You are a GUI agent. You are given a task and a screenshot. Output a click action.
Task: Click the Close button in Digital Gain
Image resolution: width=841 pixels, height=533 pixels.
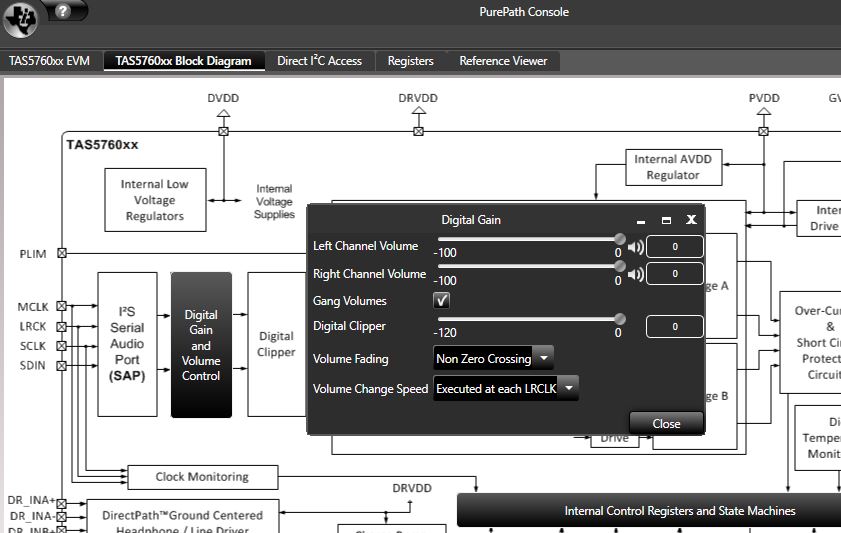pos(666,423)
